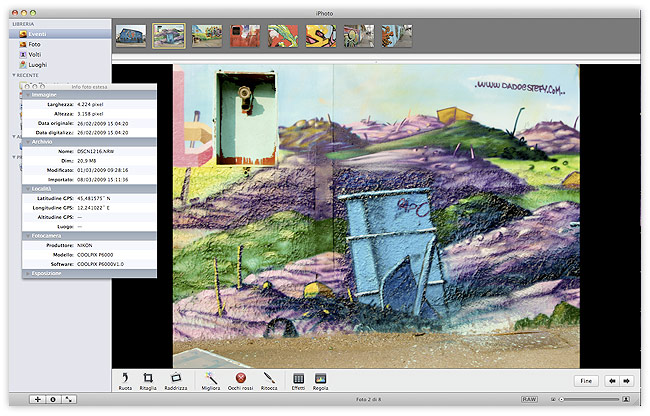Click the Modello value COOLPIX P6000
The image size is (650, 416).
(95, 255)
